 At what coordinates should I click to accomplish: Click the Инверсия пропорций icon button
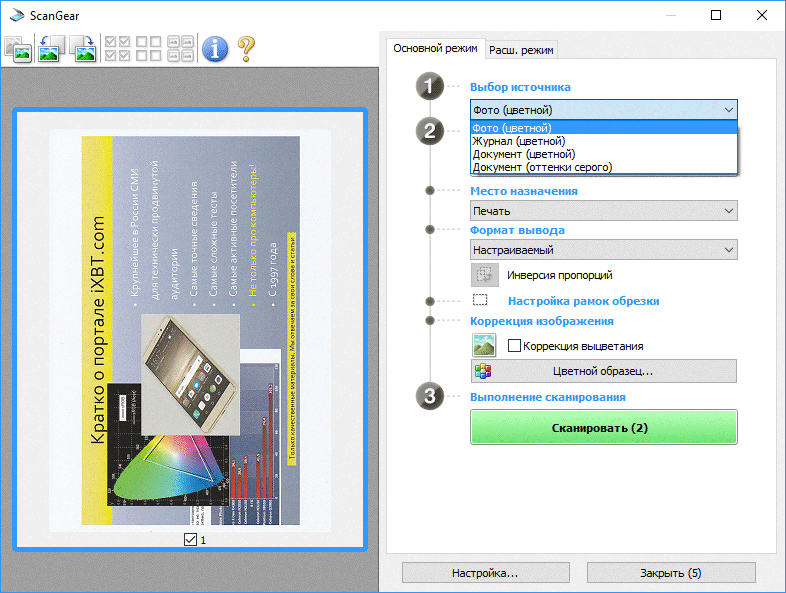pyautogui.click(x=485, y=275)
